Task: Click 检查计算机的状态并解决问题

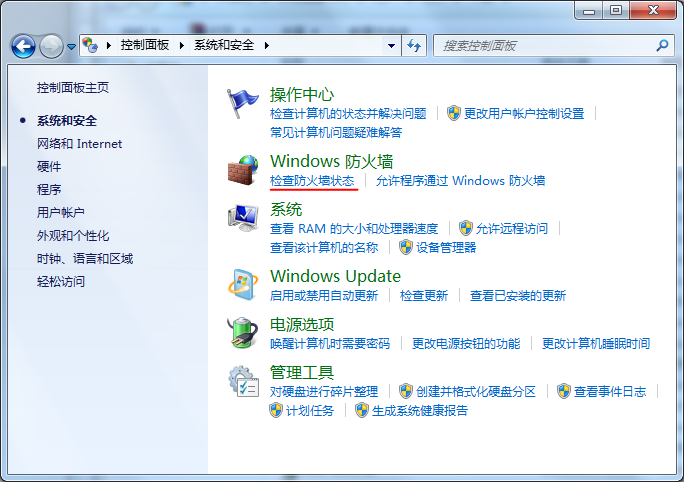Action: tap(348, 114)
